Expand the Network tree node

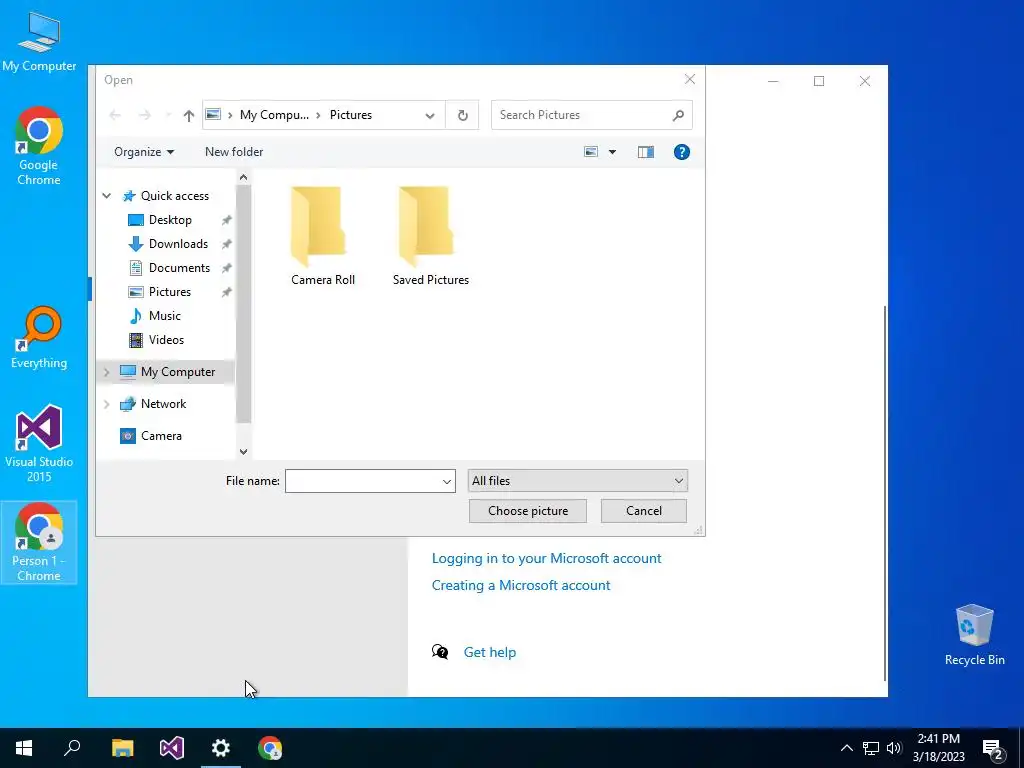[x=106, y=404]
